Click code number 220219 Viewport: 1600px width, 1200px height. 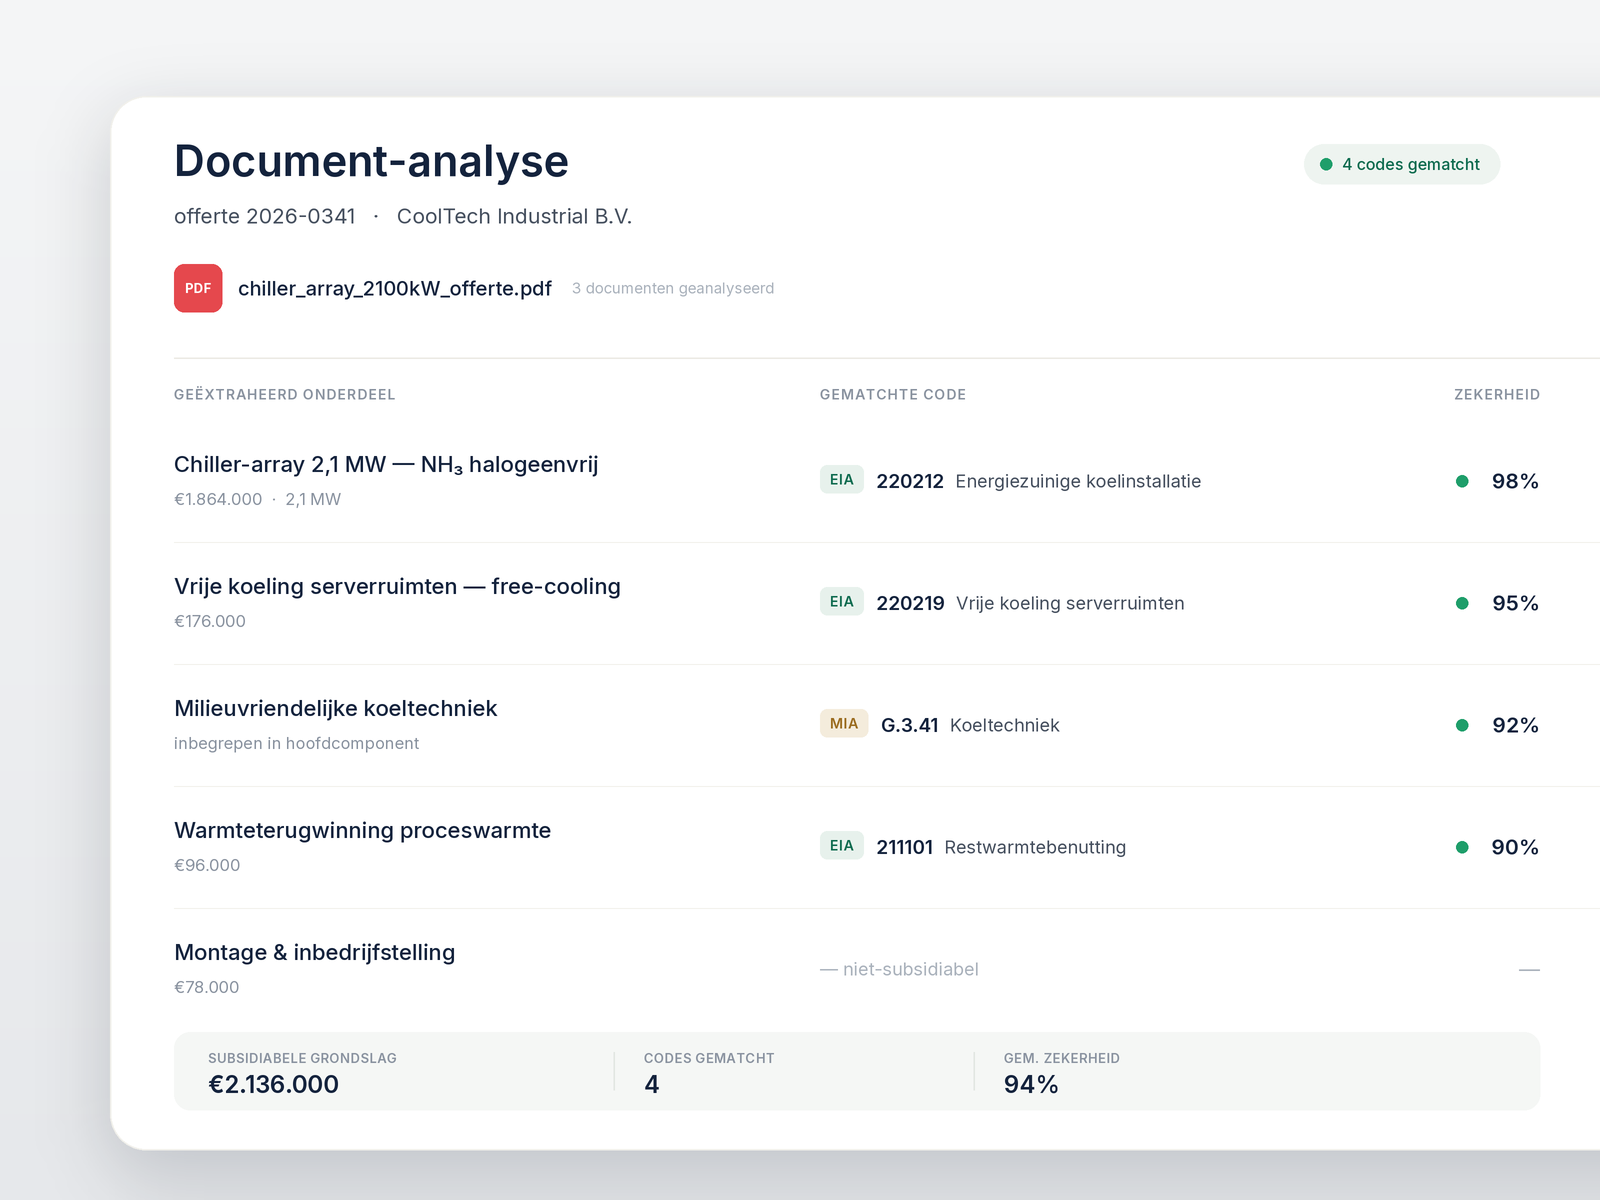point(910,603)
